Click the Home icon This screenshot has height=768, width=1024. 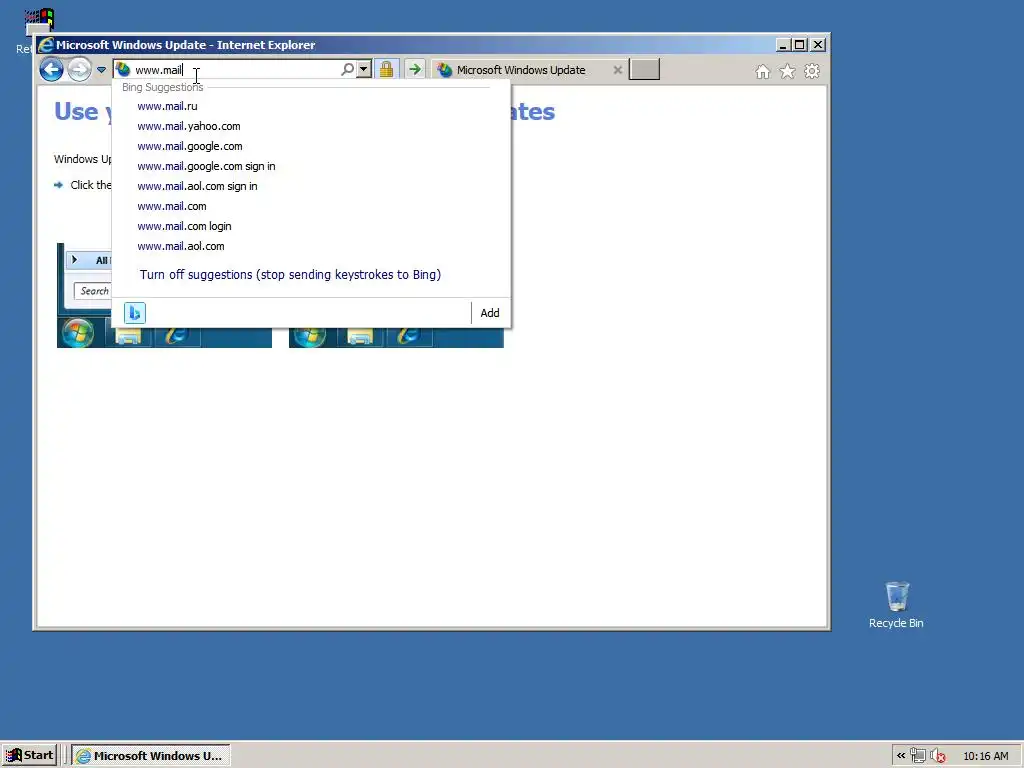tap(762, 71)
